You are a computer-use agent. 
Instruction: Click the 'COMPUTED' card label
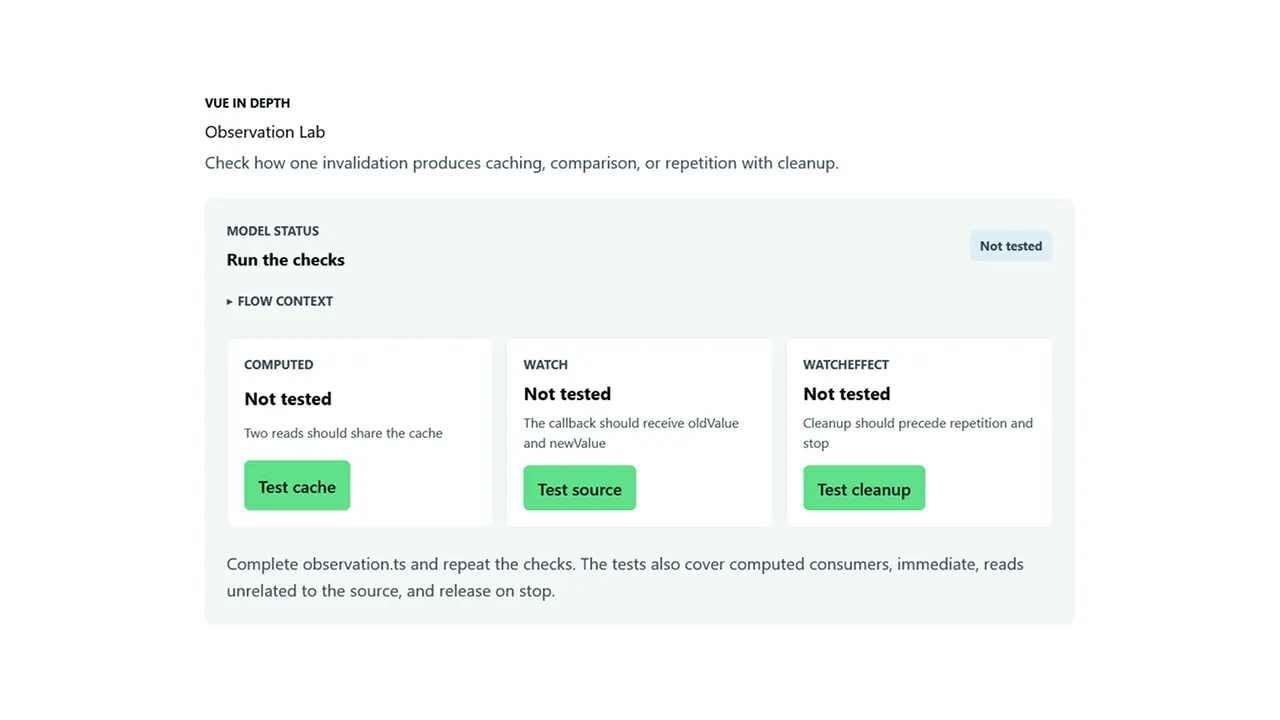279,365
